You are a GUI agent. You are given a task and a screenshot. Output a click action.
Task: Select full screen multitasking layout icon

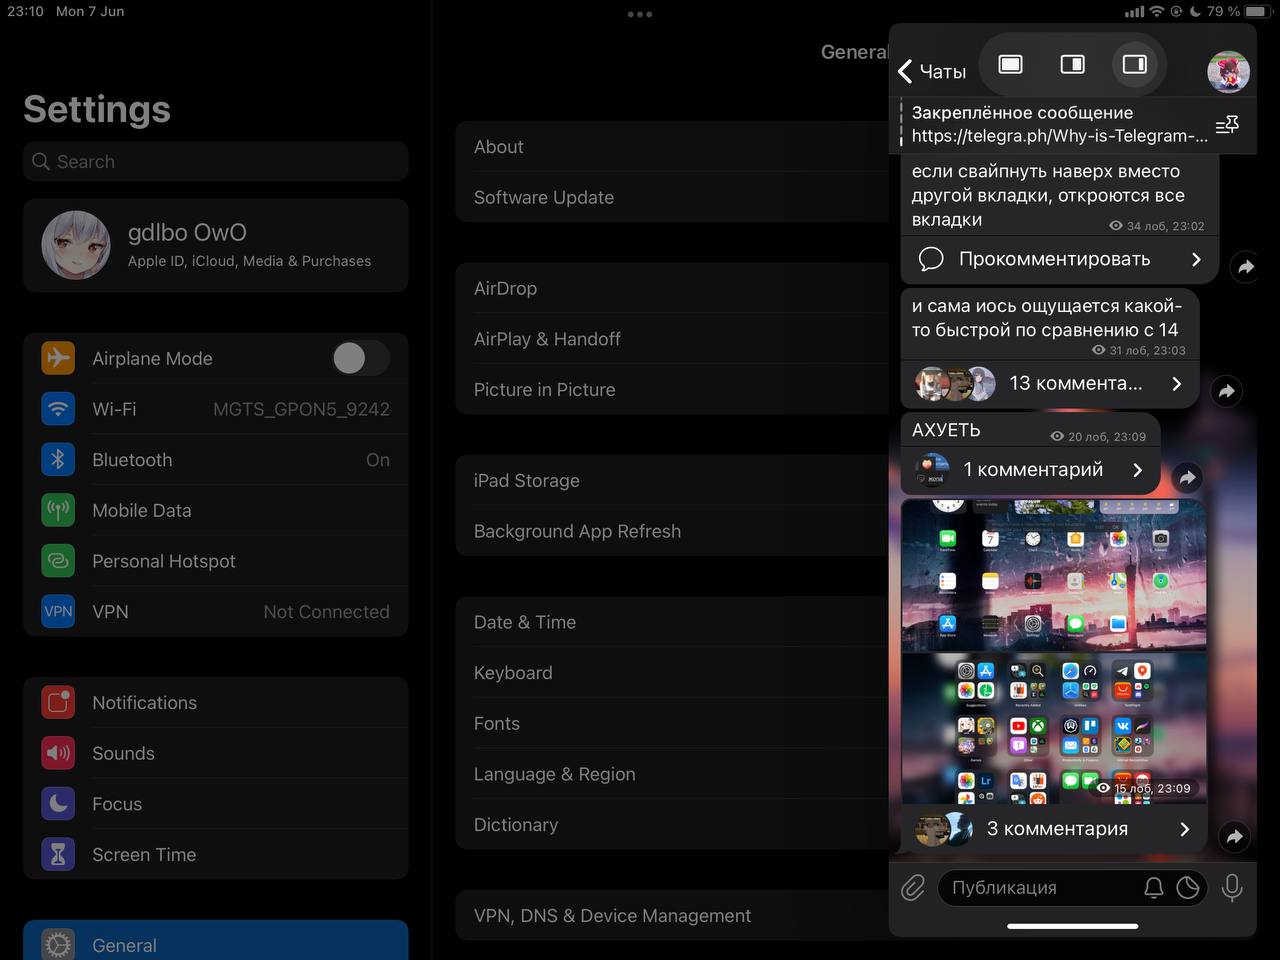(1010, 64)
